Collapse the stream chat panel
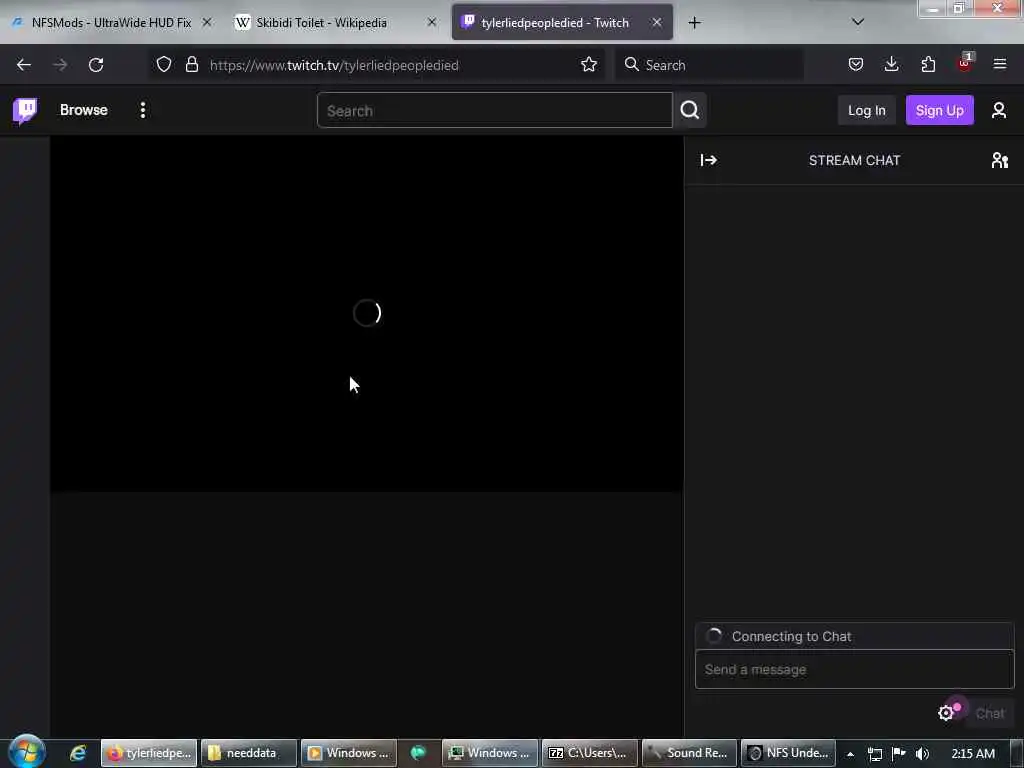Viewport: 1024px width, 768px height. pos(709,161)
